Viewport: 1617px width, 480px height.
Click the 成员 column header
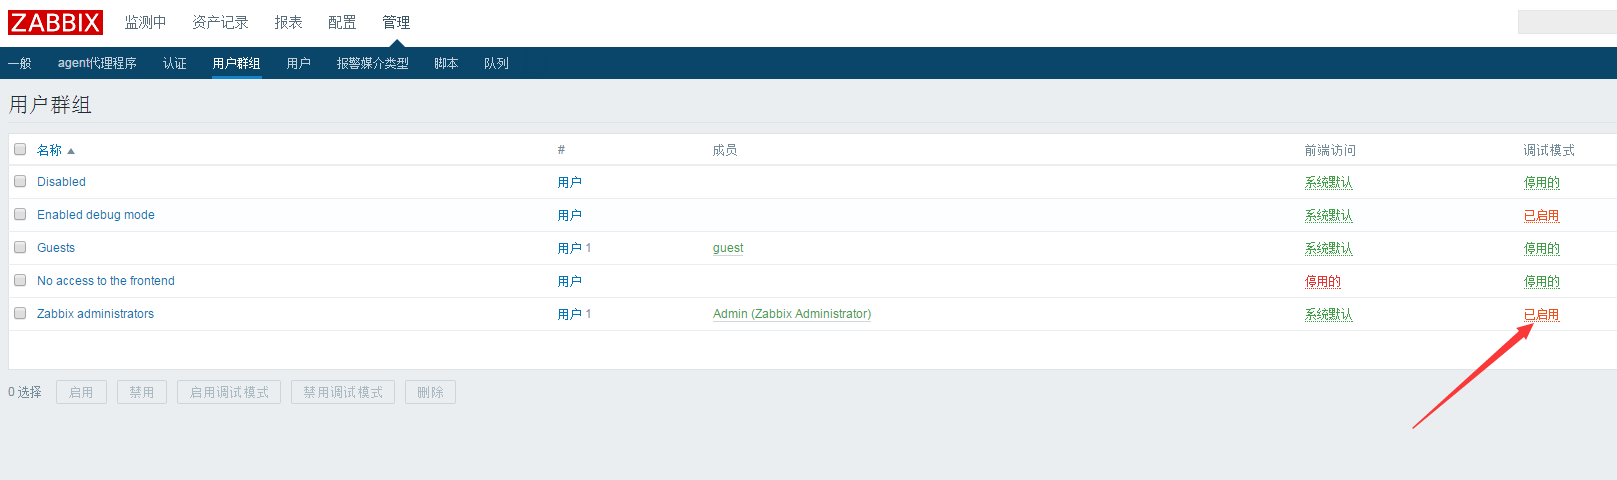coord(725,150)
